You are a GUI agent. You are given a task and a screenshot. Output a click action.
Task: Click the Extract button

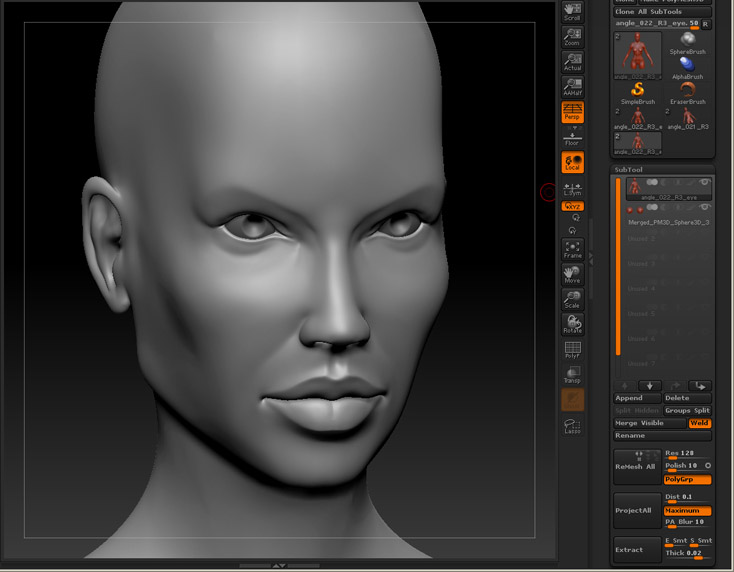(637, 550)
